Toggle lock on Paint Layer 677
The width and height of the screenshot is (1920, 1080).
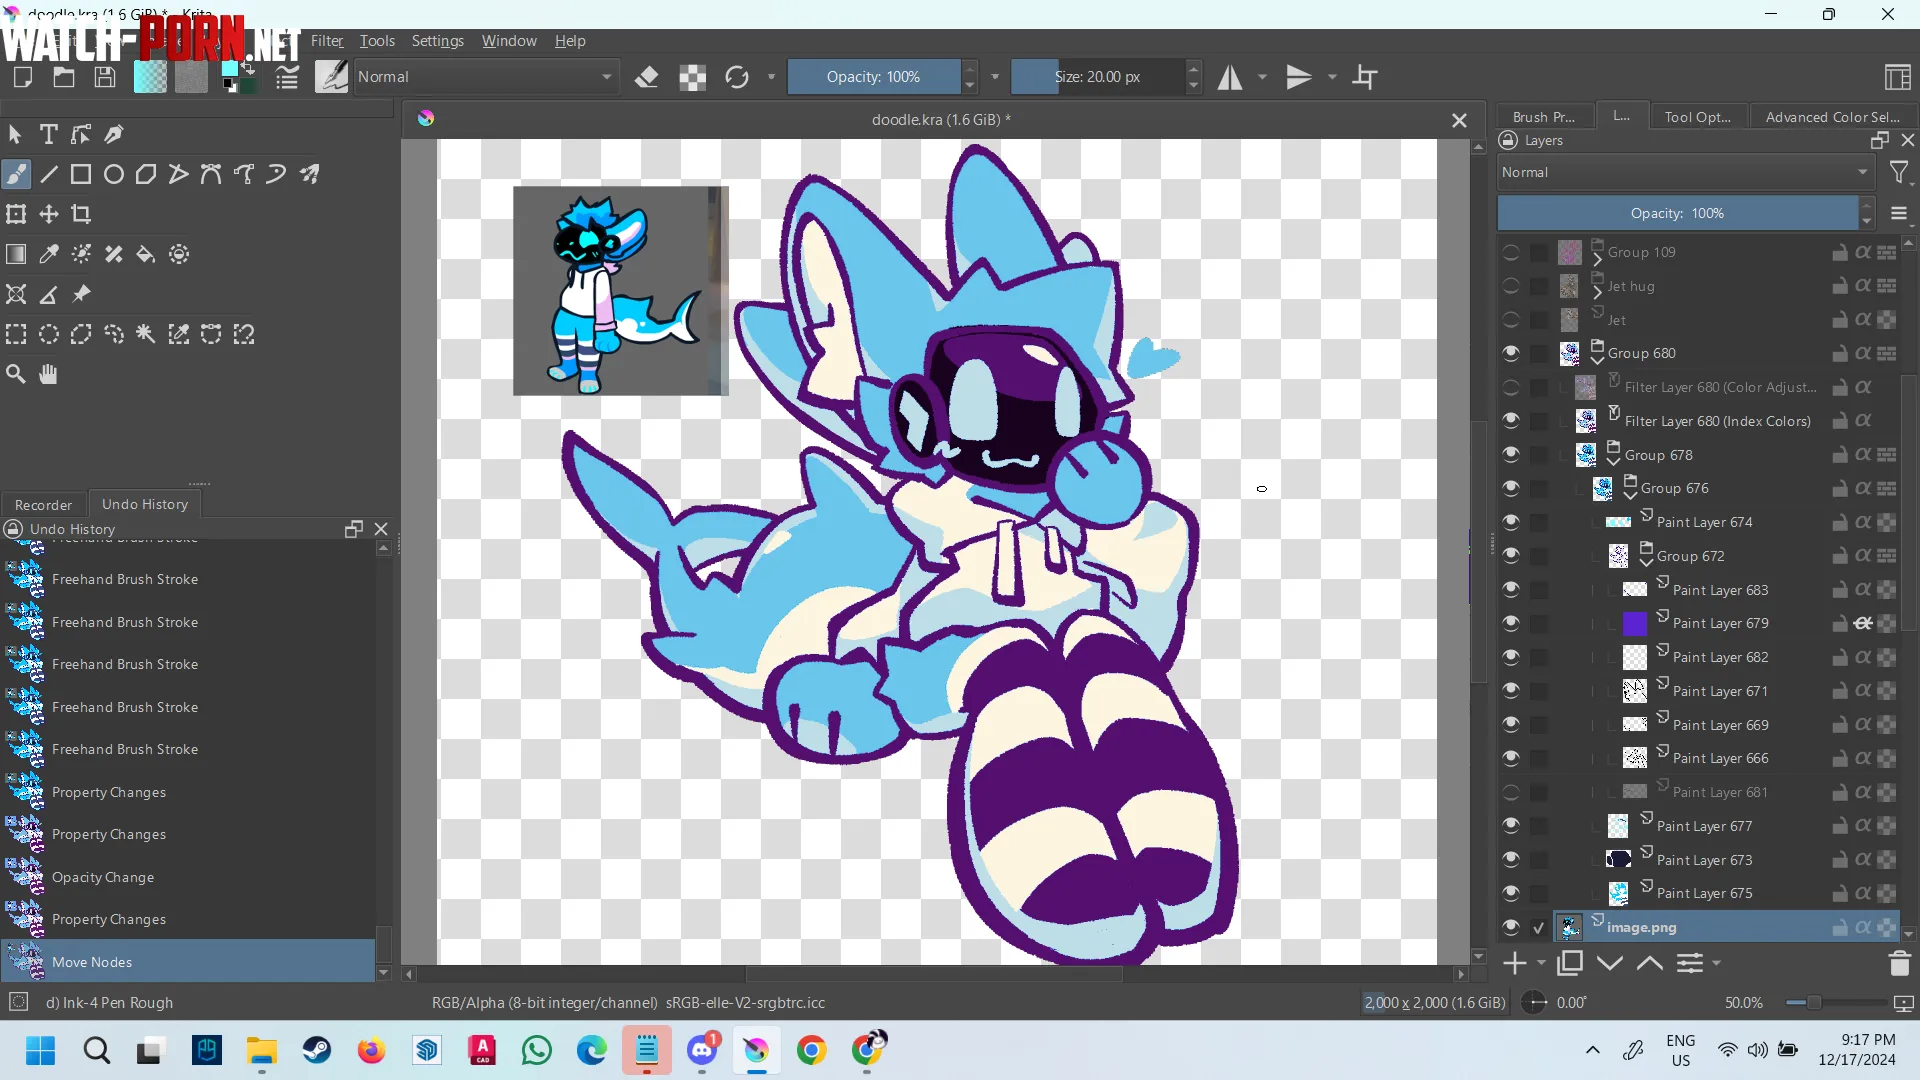pos(1839,826)
